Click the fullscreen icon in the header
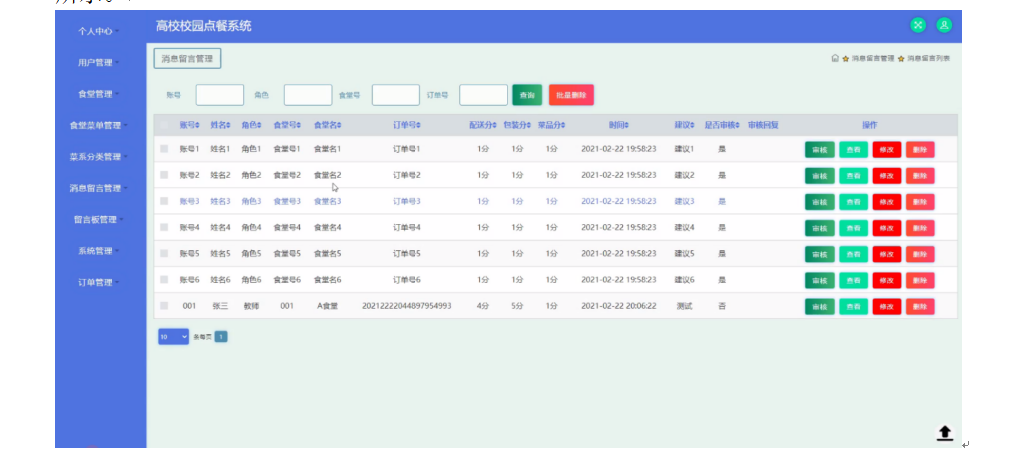Screen dimensions: 1014x453 coord(918,25)
